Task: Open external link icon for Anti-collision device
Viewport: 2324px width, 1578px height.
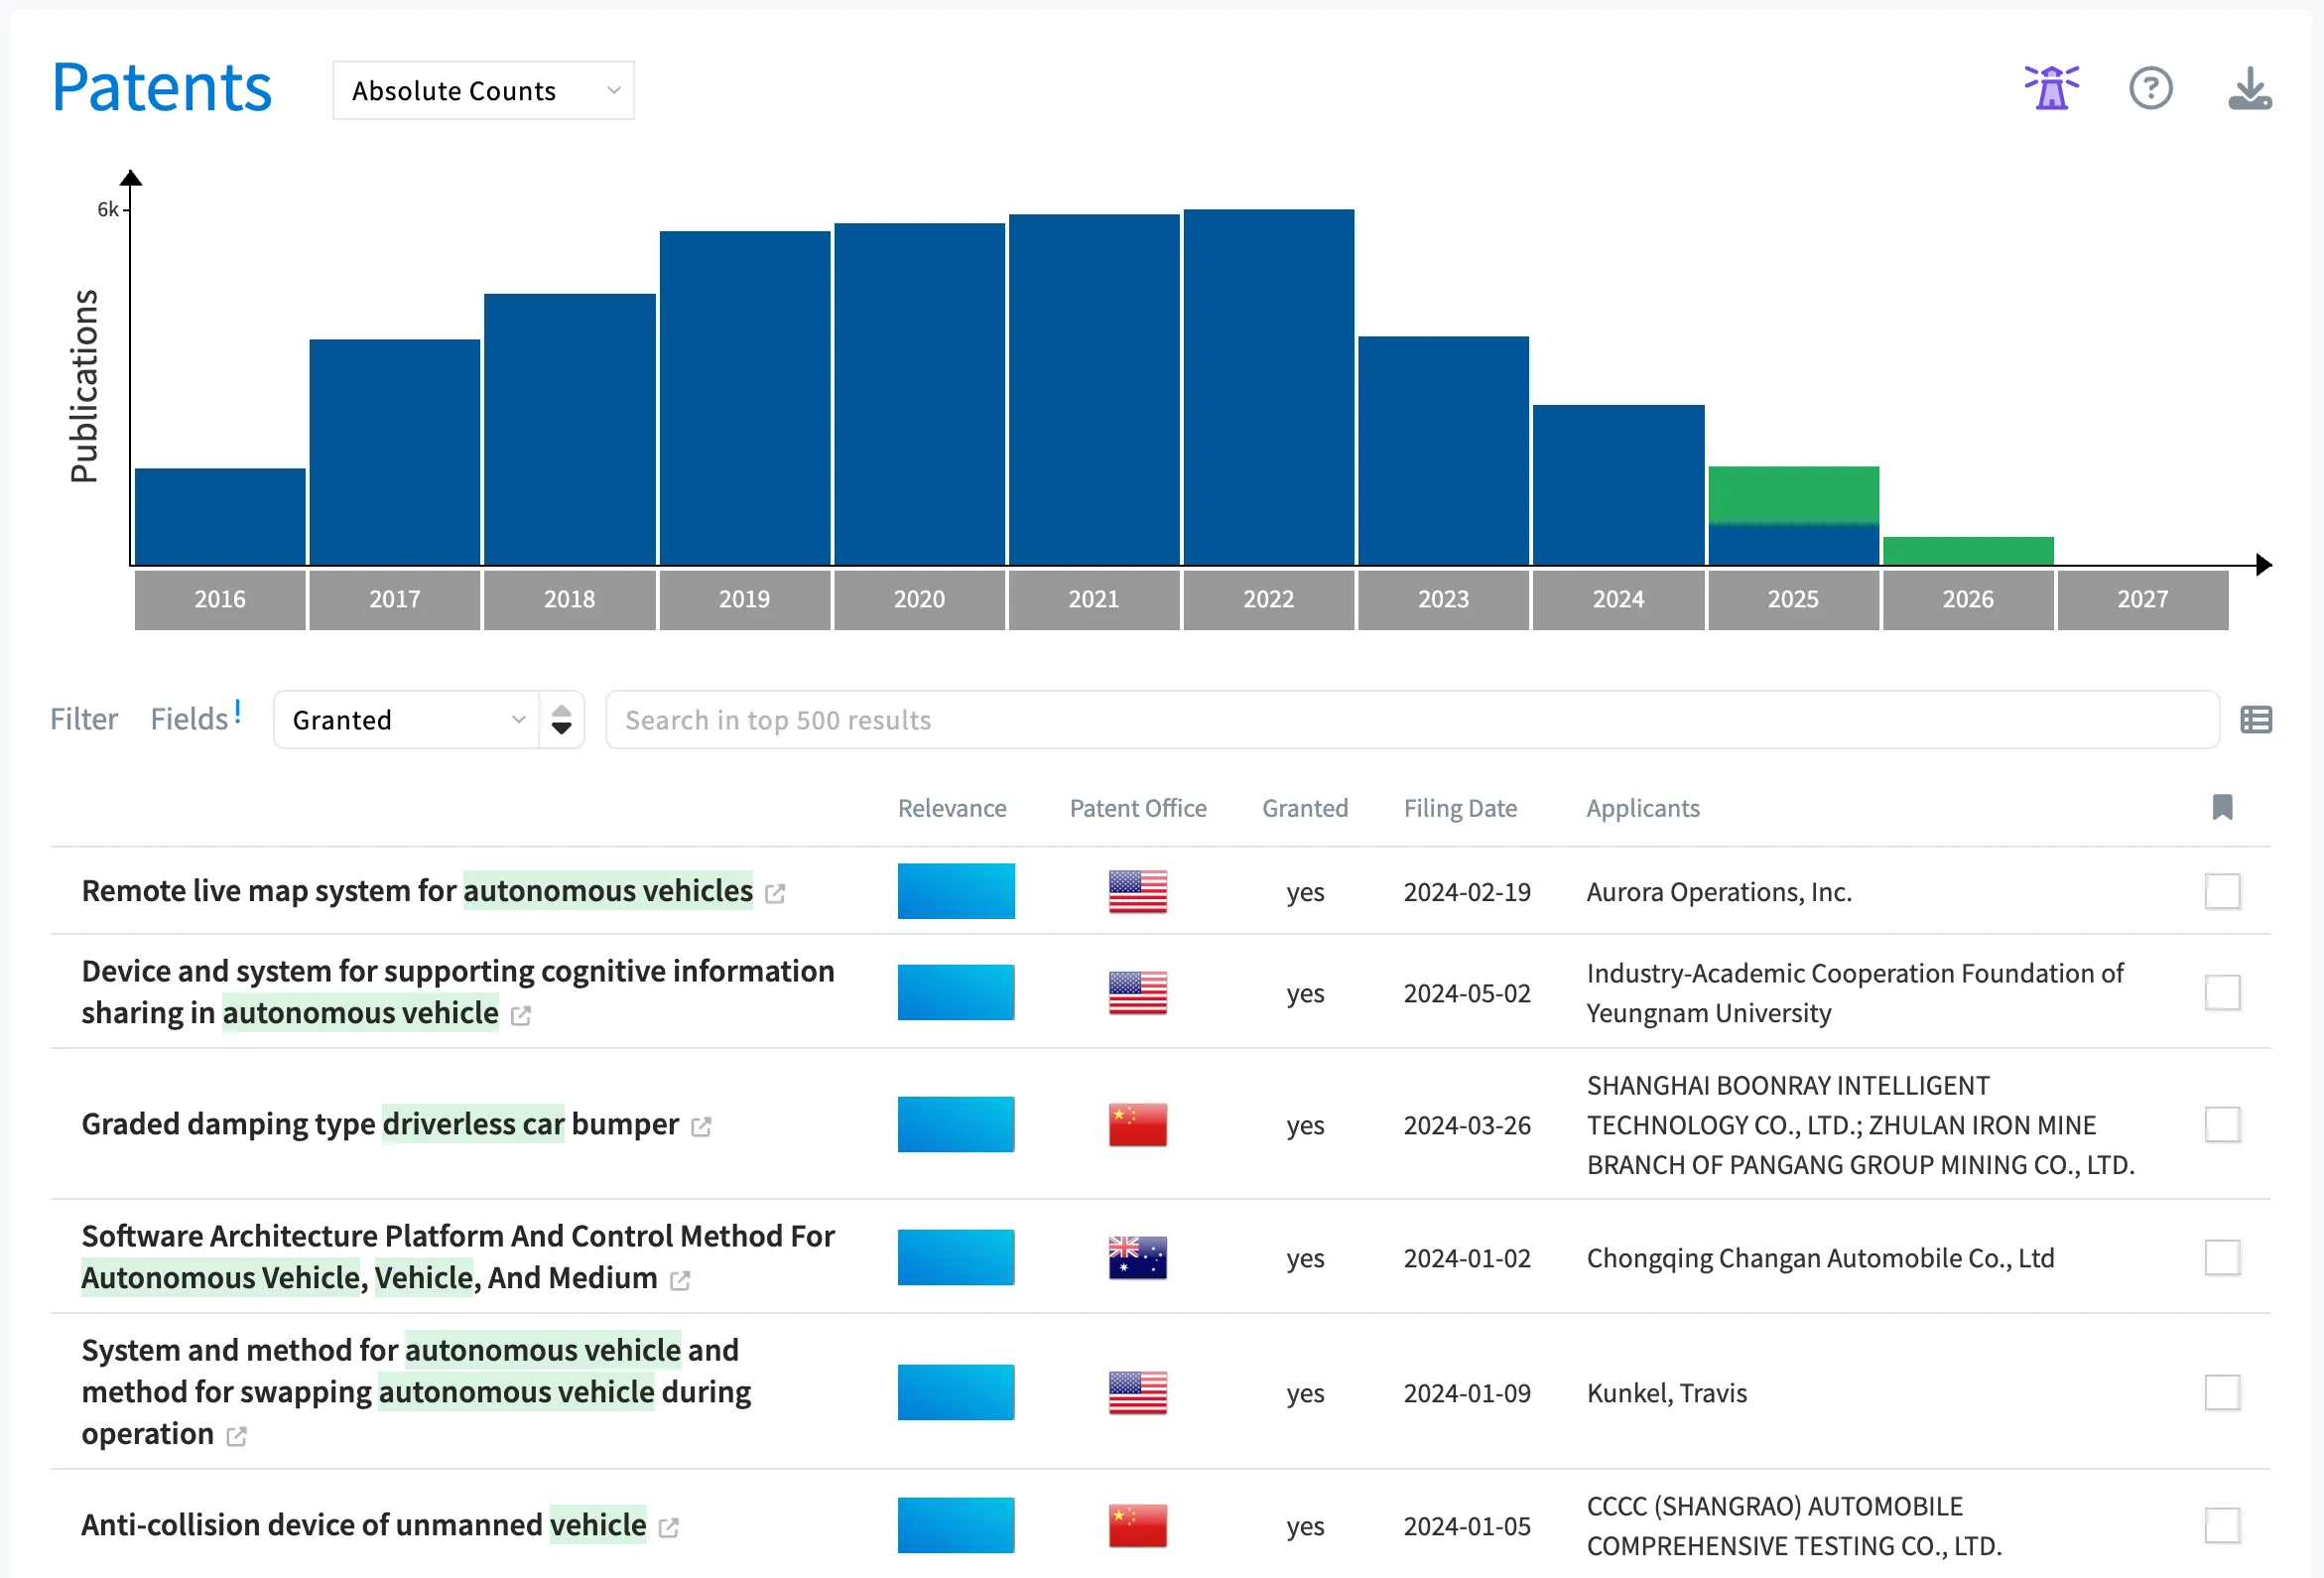Action: (x=669, y=1527)
